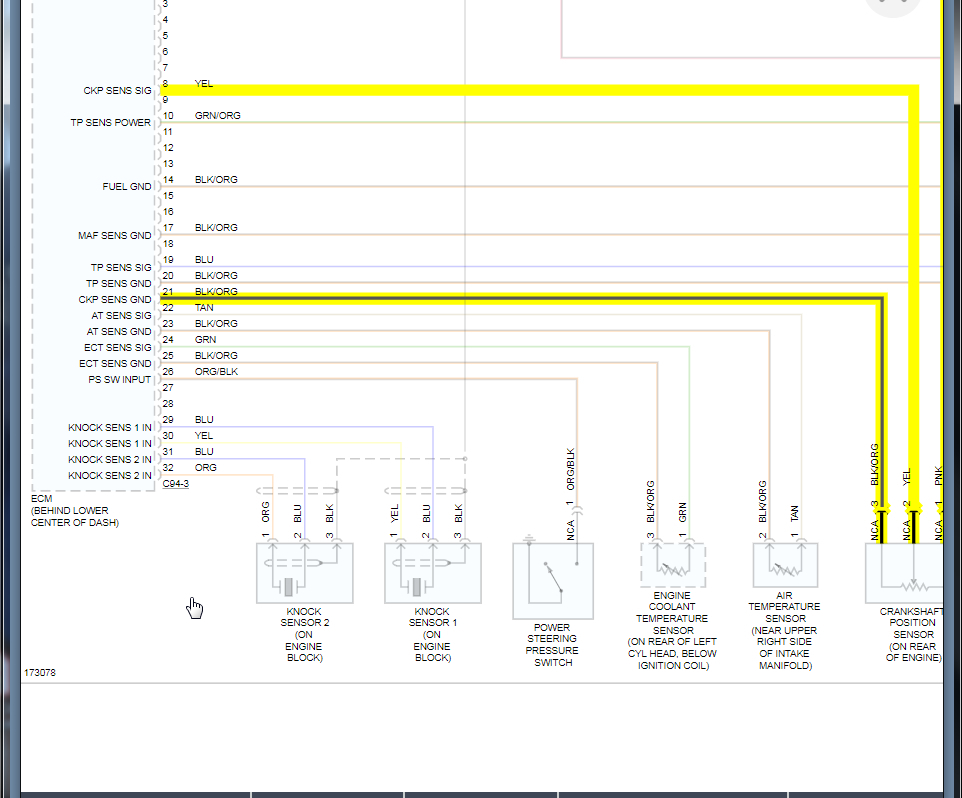This screenshot has width=962, height=798.
Task: Click the highlighted BLK/ORG CKP ground wire
Action: [x=521, y=299]
